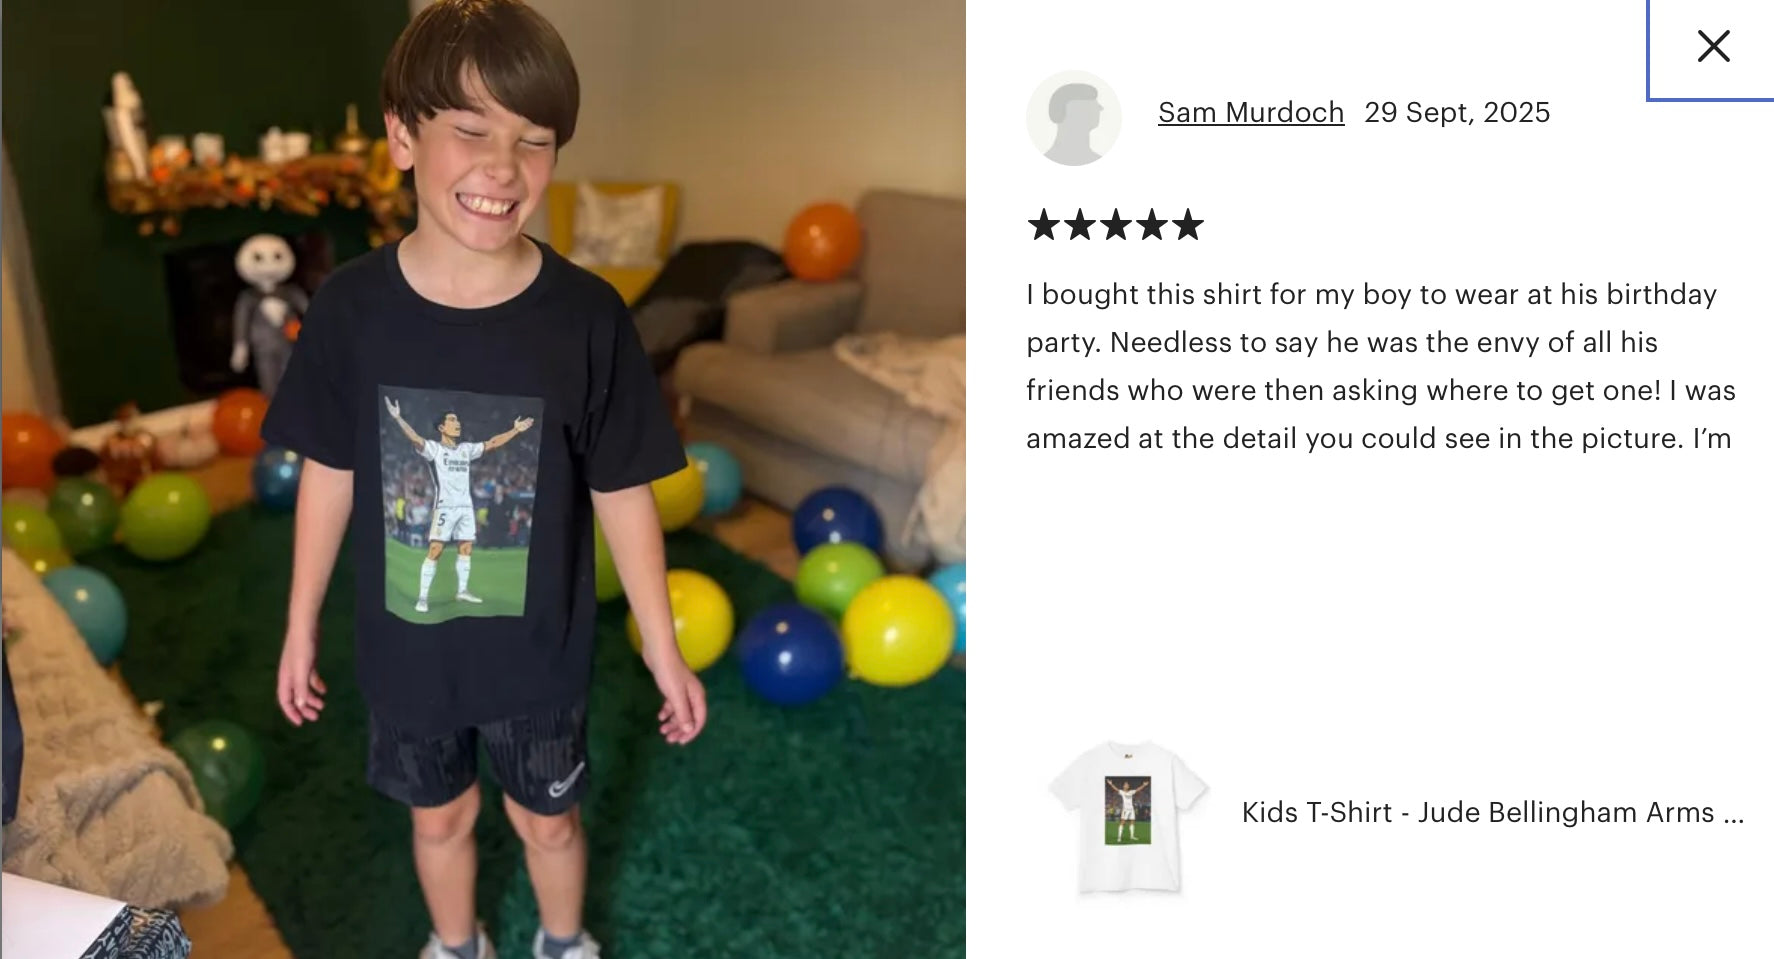Click the fourth rating star

1151,225
